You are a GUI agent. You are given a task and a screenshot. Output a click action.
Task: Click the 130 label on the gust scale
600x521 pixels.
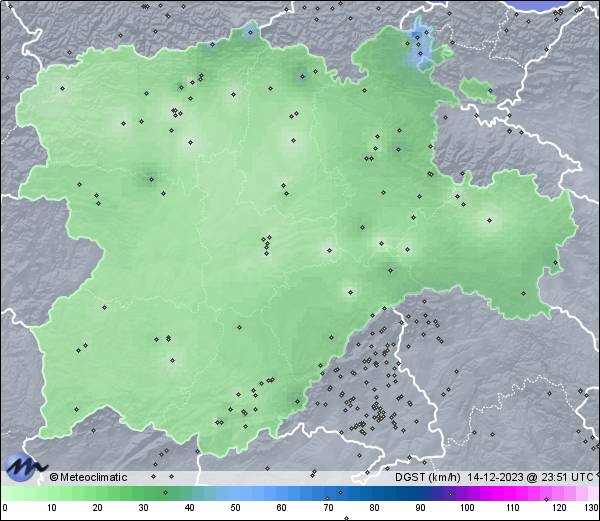tap(591, 508)
